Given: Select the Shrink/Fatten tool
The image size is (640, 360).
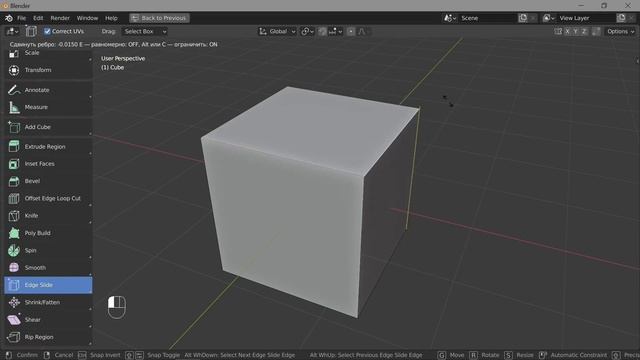Looking at the screenshot, I should click(x=48, y=302).
